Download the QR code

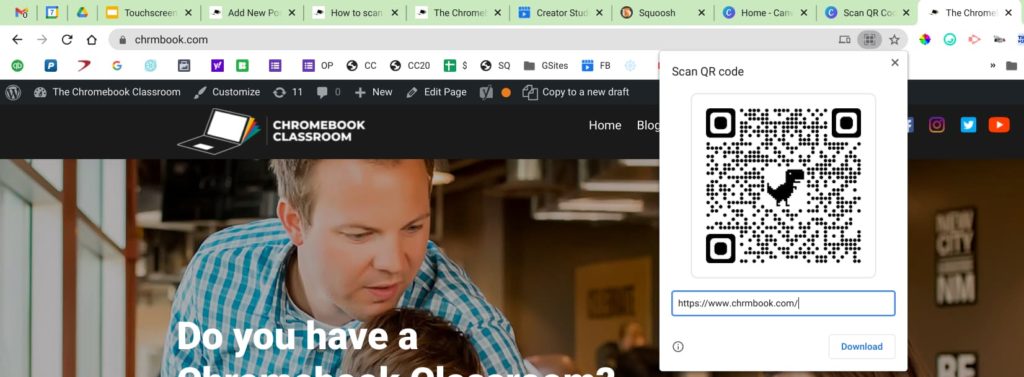pyautogui.click(x=861, y=346)
